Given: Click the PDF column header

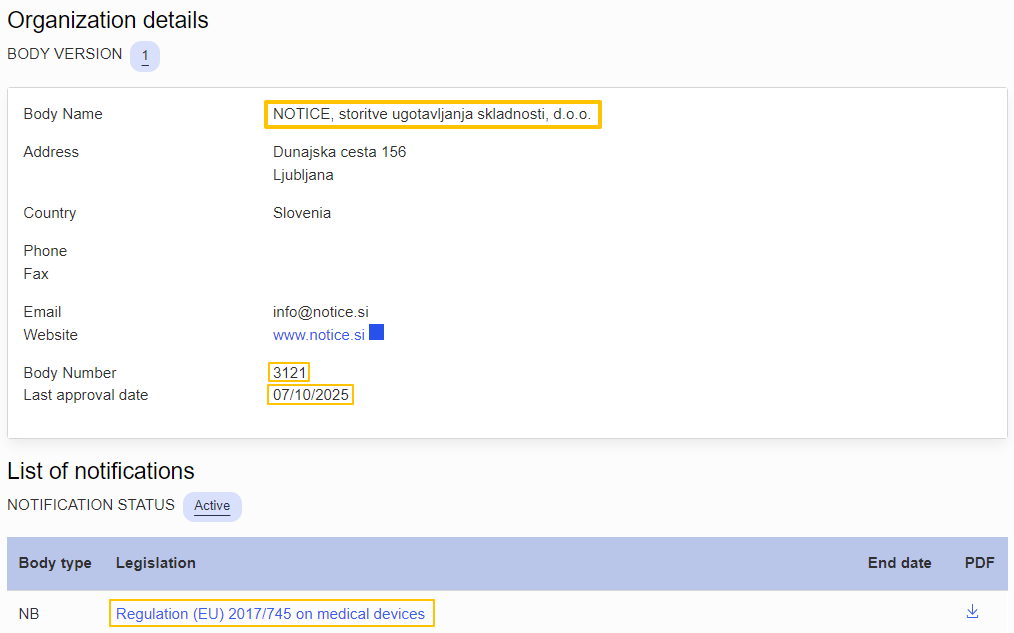Looking at the screenshot, I should (x=979, y=563).
